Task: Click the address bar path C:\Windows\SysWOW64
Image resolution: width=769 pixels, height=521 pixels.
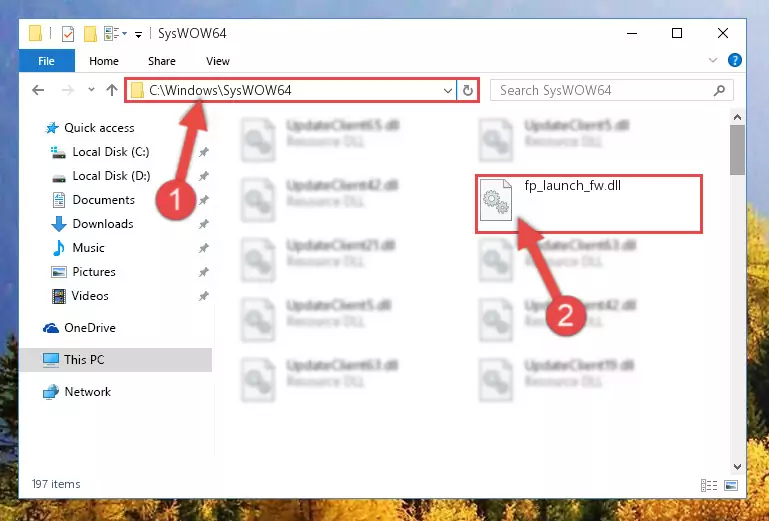Action: coord(220,90)
